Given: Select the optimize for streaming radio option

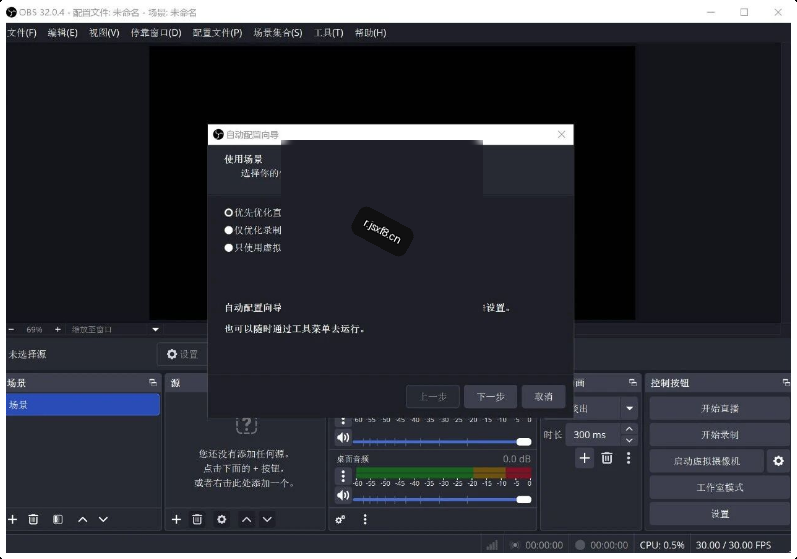Looking at the screenshot, I should click(253, 212).
